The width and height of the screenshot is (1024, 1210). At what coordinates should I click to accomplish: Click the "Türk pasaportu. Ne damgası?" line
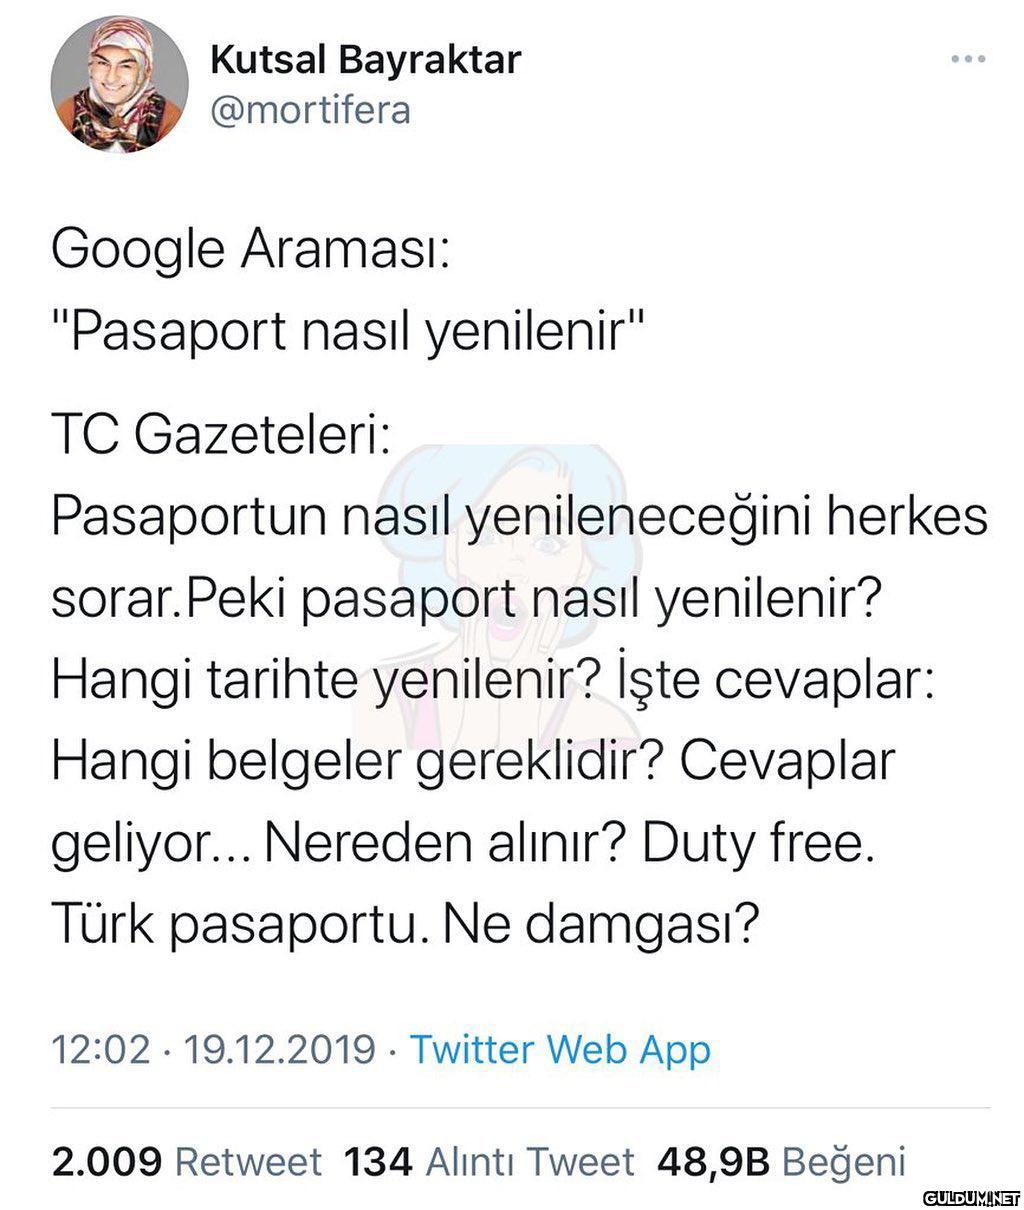click(405, 924)
